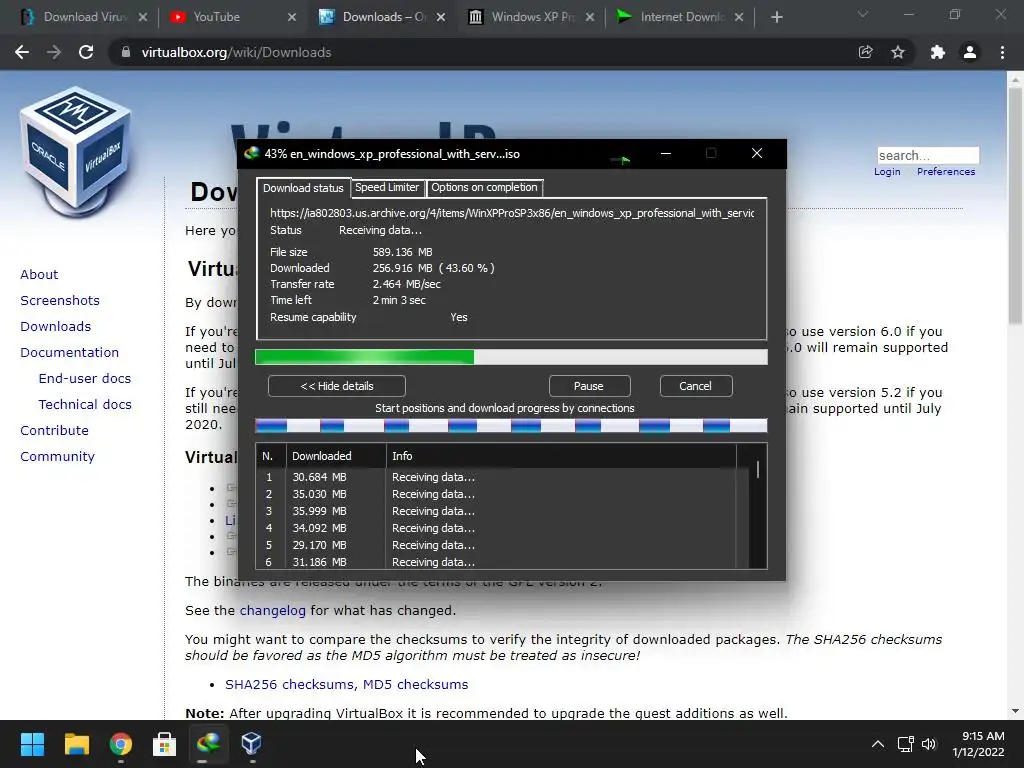Open the Screenshots sidebar link

click(x=60, y=300)
